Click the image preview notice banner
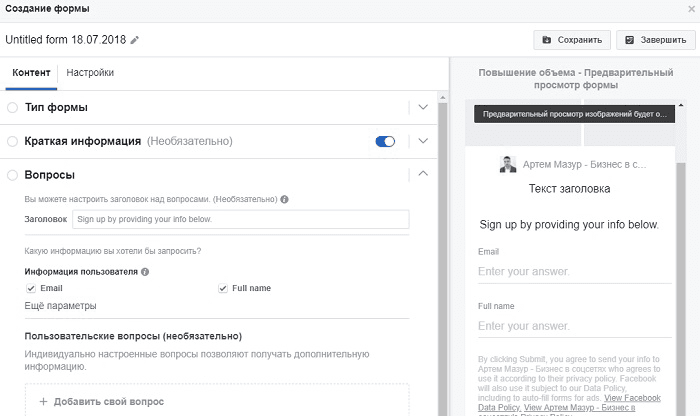Image resolution: width=700 pixels, height=416 pixels. 574,114
